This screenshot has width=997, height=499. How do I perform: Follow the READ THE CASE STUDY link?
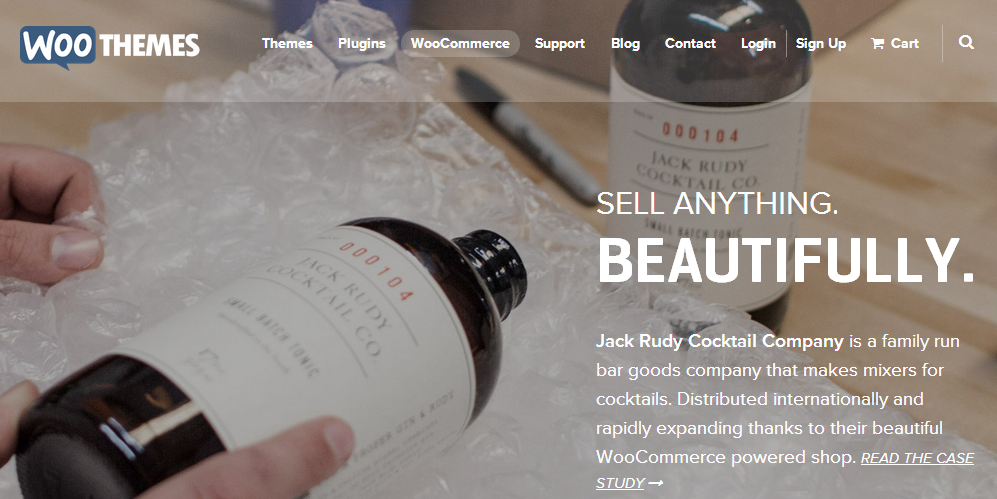785,470
